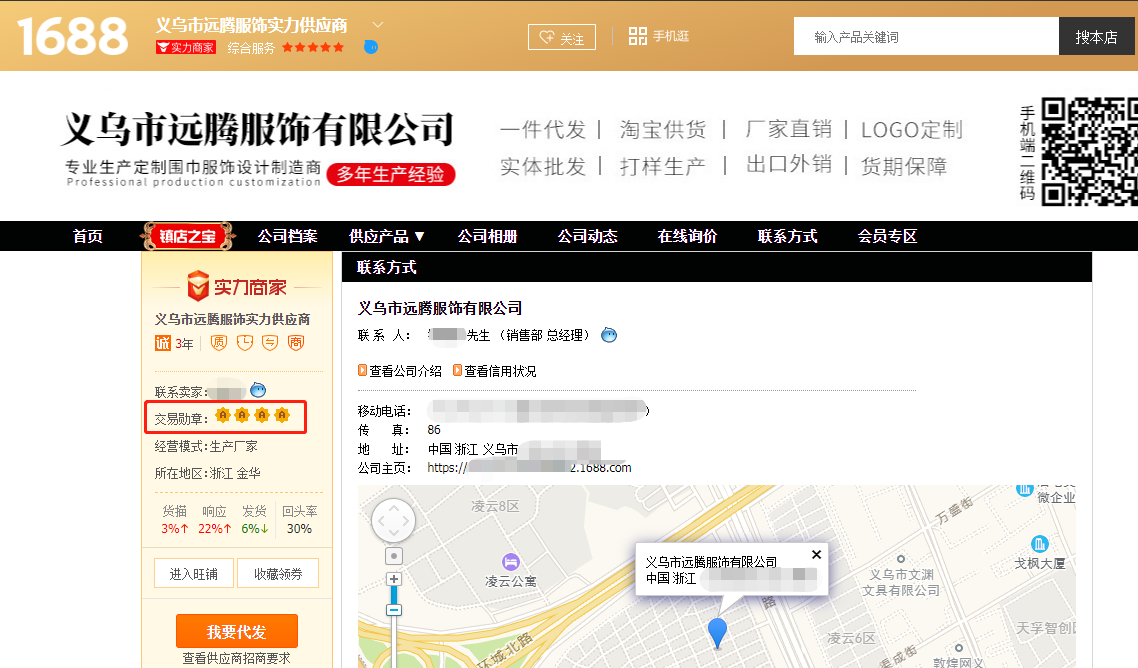Click the 响应 22% rating value
Screen dimensions: 1138x668
pyautogui.click(x=215, y=529)
